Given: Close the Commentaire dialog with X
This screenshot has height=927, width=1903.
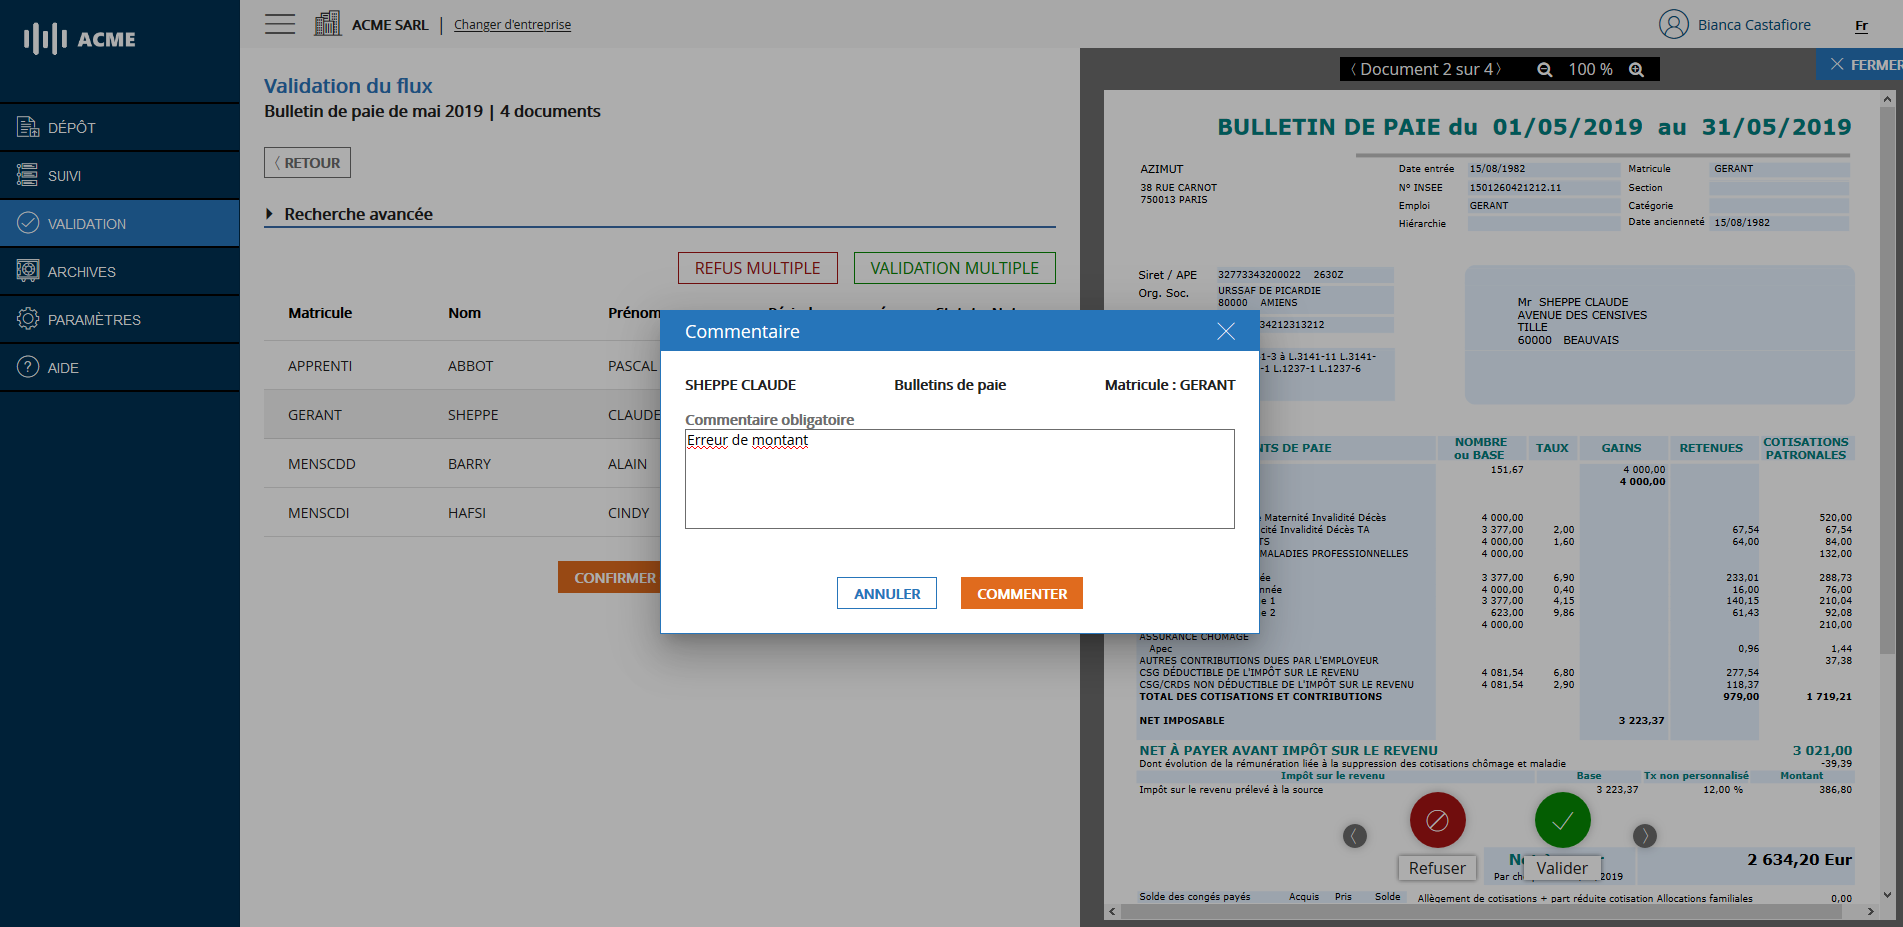Looking at the screenshot, I should pos(1225,331).
